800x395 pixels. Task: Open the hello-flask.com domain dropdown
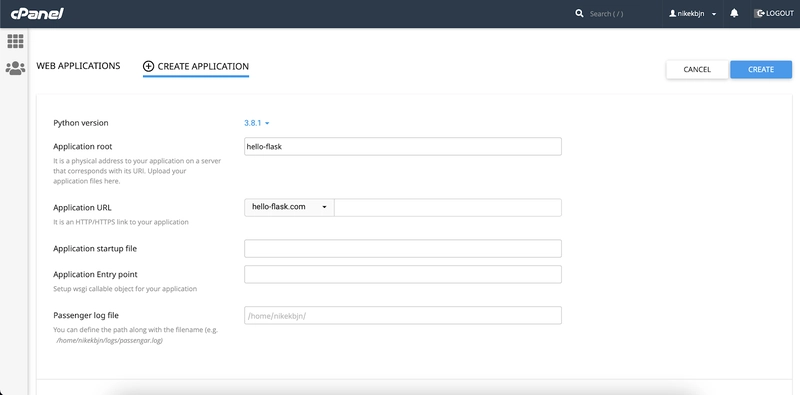tap(289, 207)
